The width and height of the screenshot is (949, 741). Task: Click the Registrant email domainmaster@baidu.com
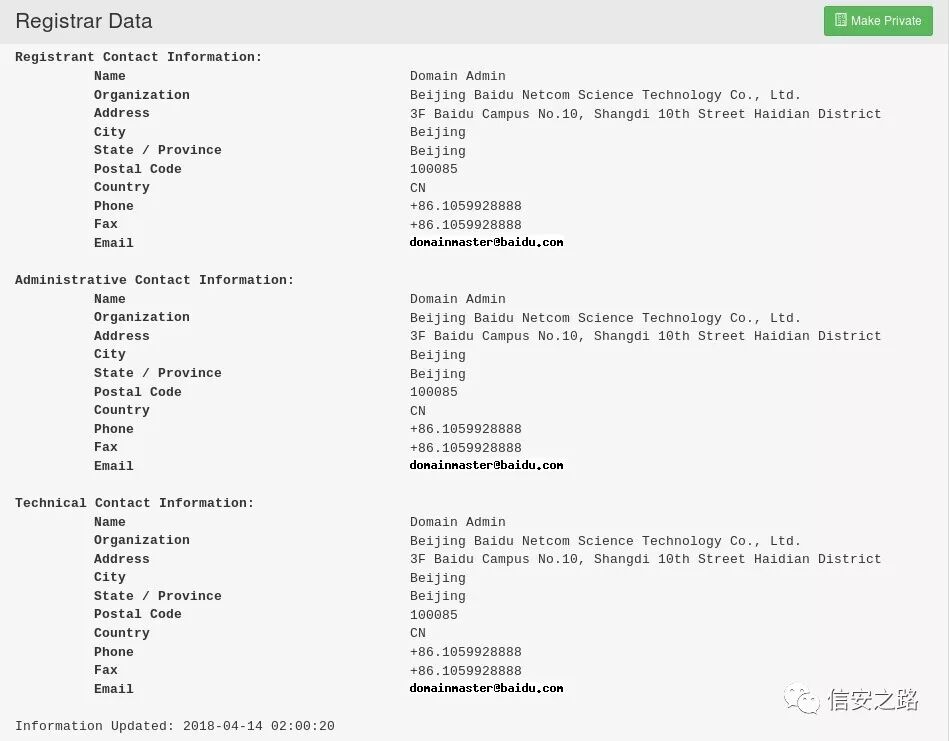click(x=486, y=242)
